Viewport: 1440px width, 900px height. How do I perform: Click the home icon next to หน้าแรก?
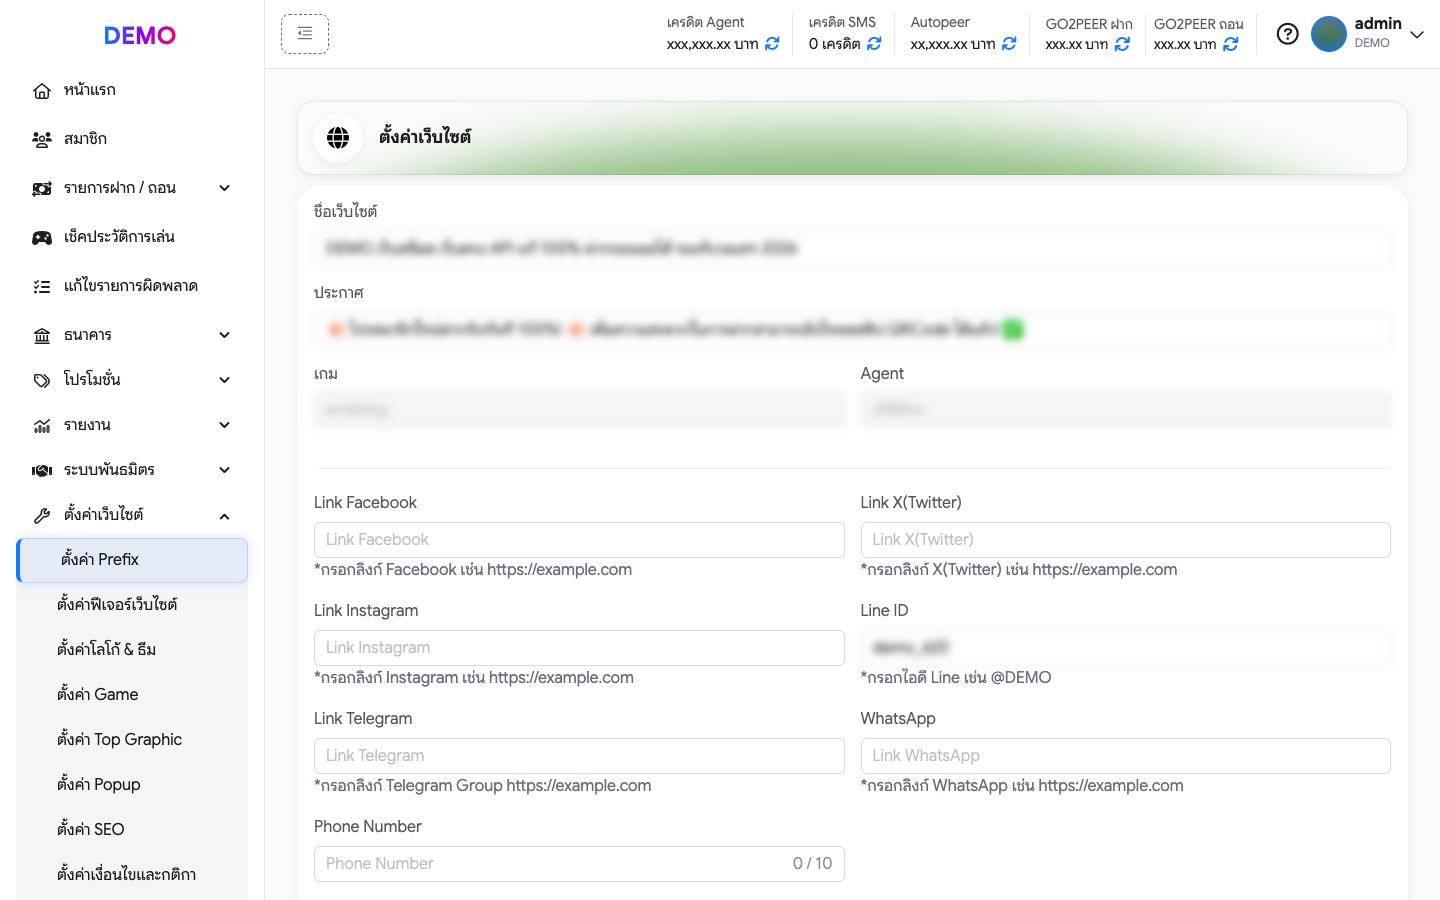[x=42, y=91]
